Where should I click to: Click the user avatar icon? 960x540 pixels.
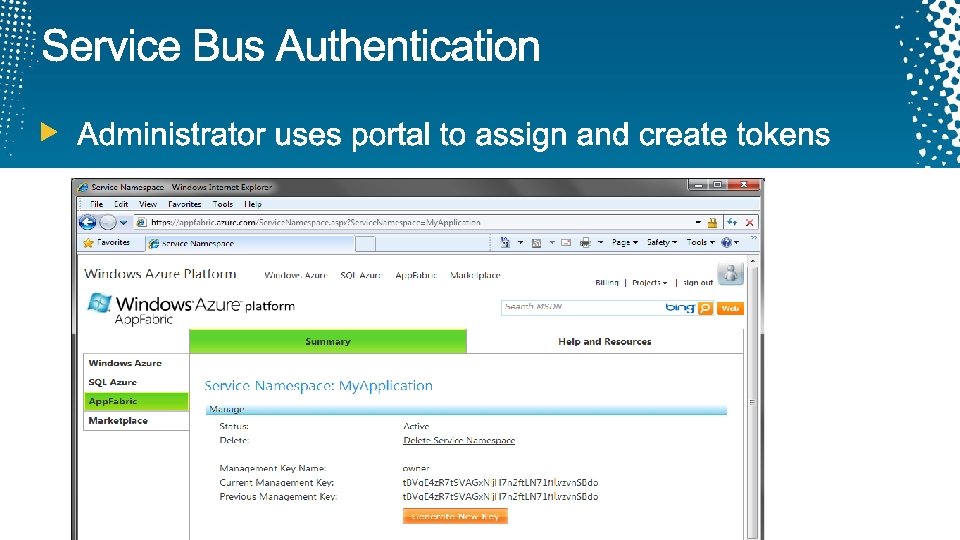(730, 273)
